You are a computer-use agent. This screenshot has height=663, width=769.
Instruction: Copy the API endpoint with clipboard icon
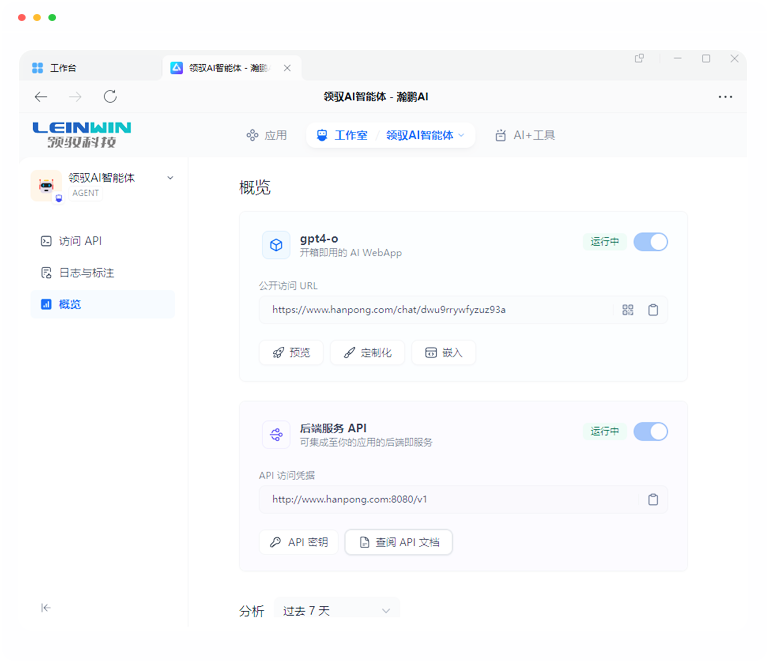653,499
